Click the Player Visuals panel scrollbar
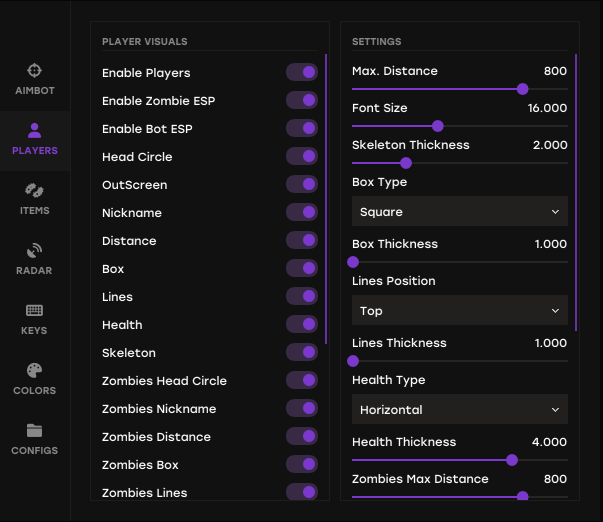This screenshot has height=522, width=603. click(x=326, y=199)
